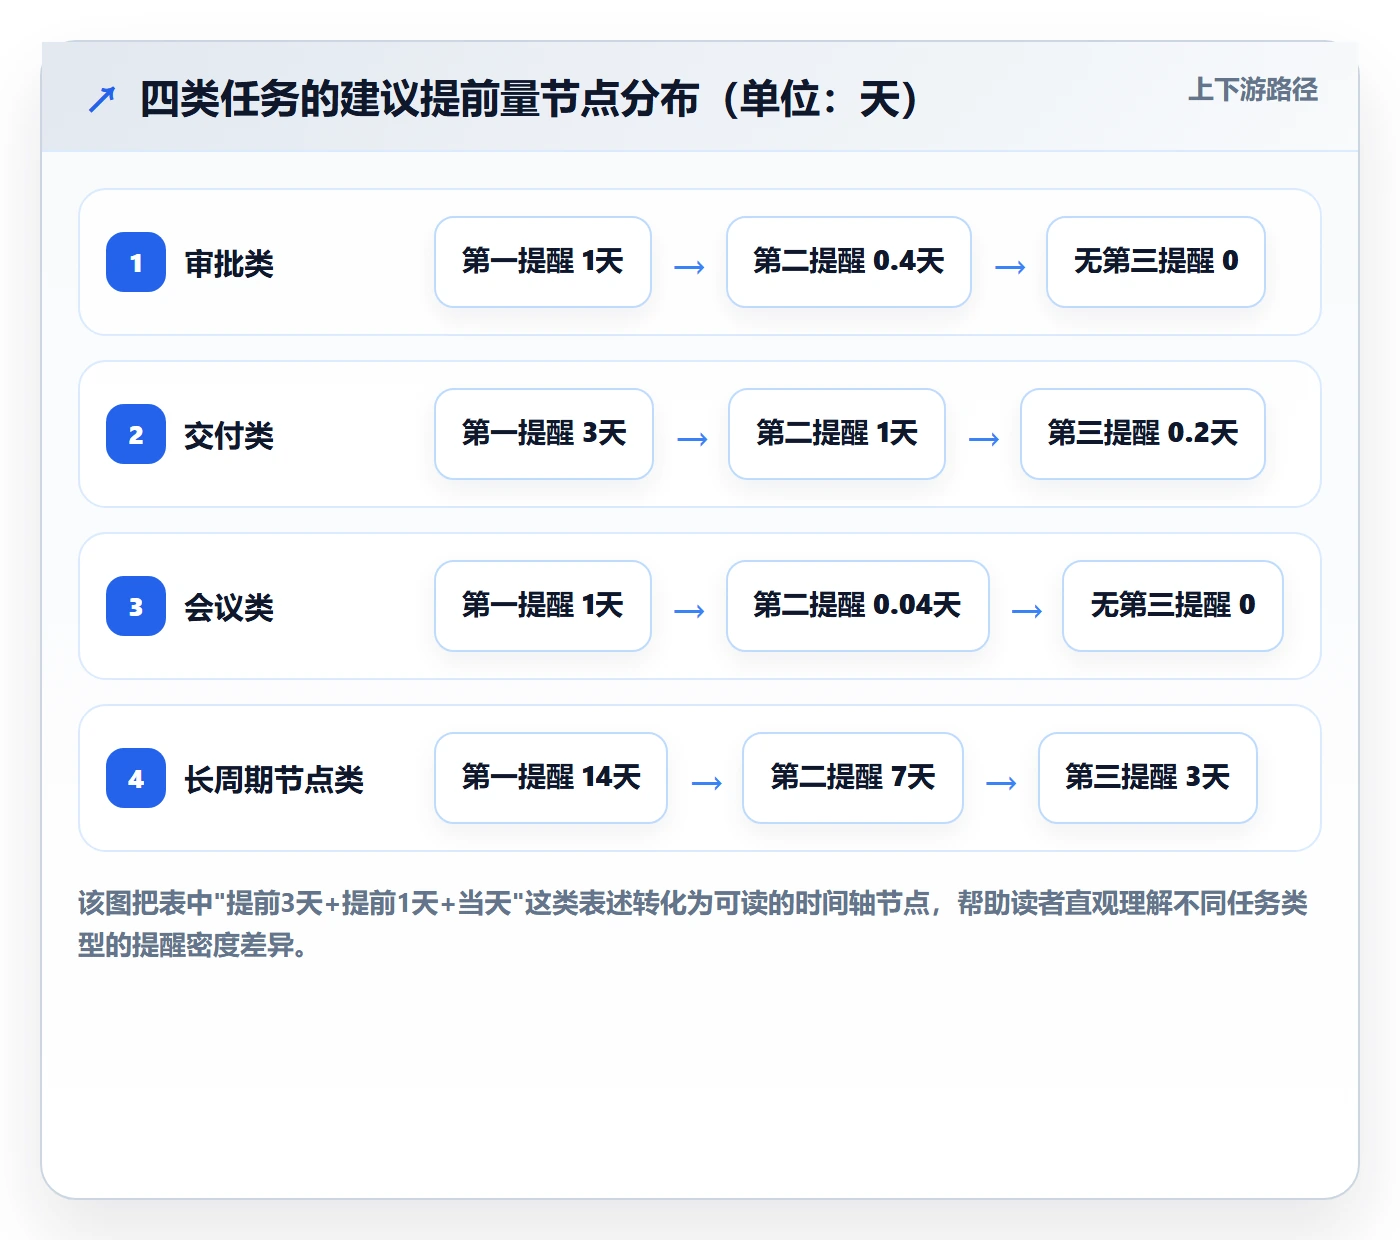
Task: Click the 第一提醒 3天 node
Action: coord(544,434)
